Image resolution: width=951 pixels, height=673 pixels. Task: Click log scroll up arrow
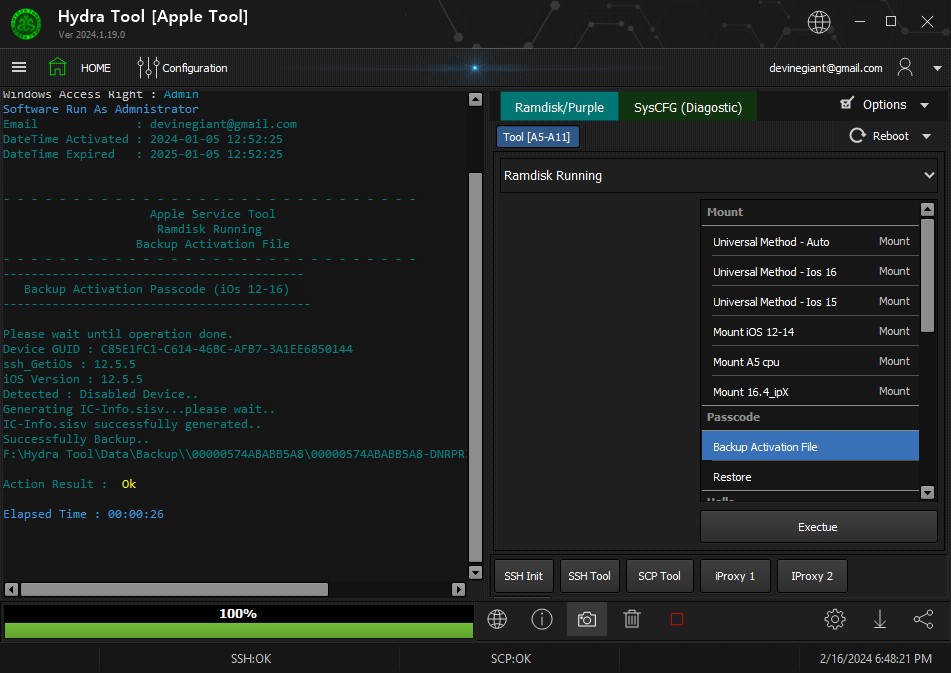click(476, 99)
